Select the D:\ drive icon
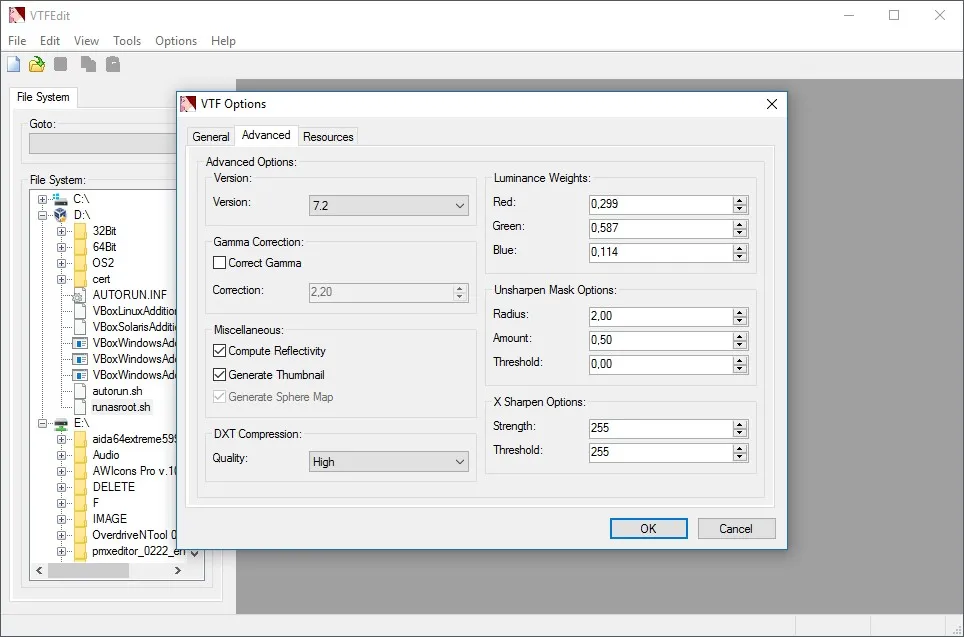Screen dimensions: 964x637 [60, 215]
